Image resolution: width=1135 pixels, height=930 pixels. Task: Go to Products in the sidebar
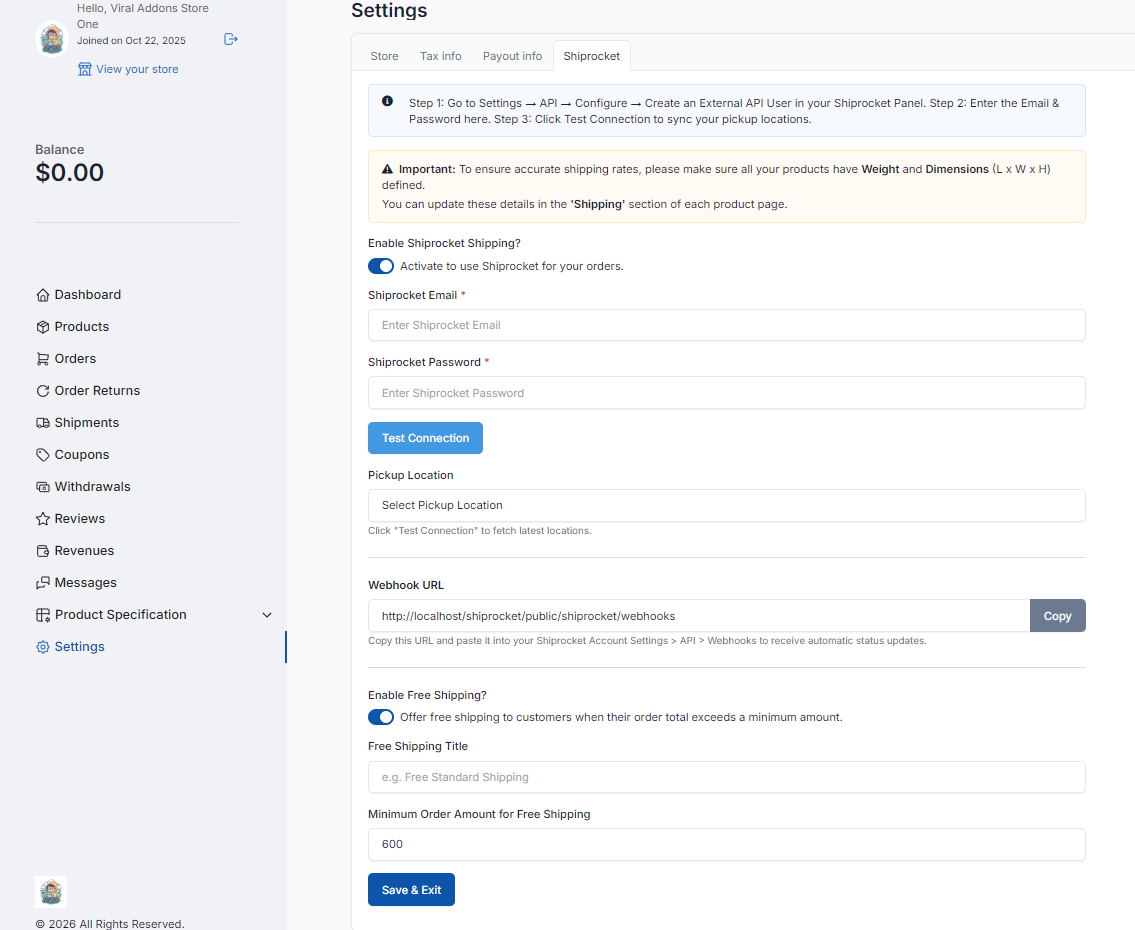tap(82, 326)
